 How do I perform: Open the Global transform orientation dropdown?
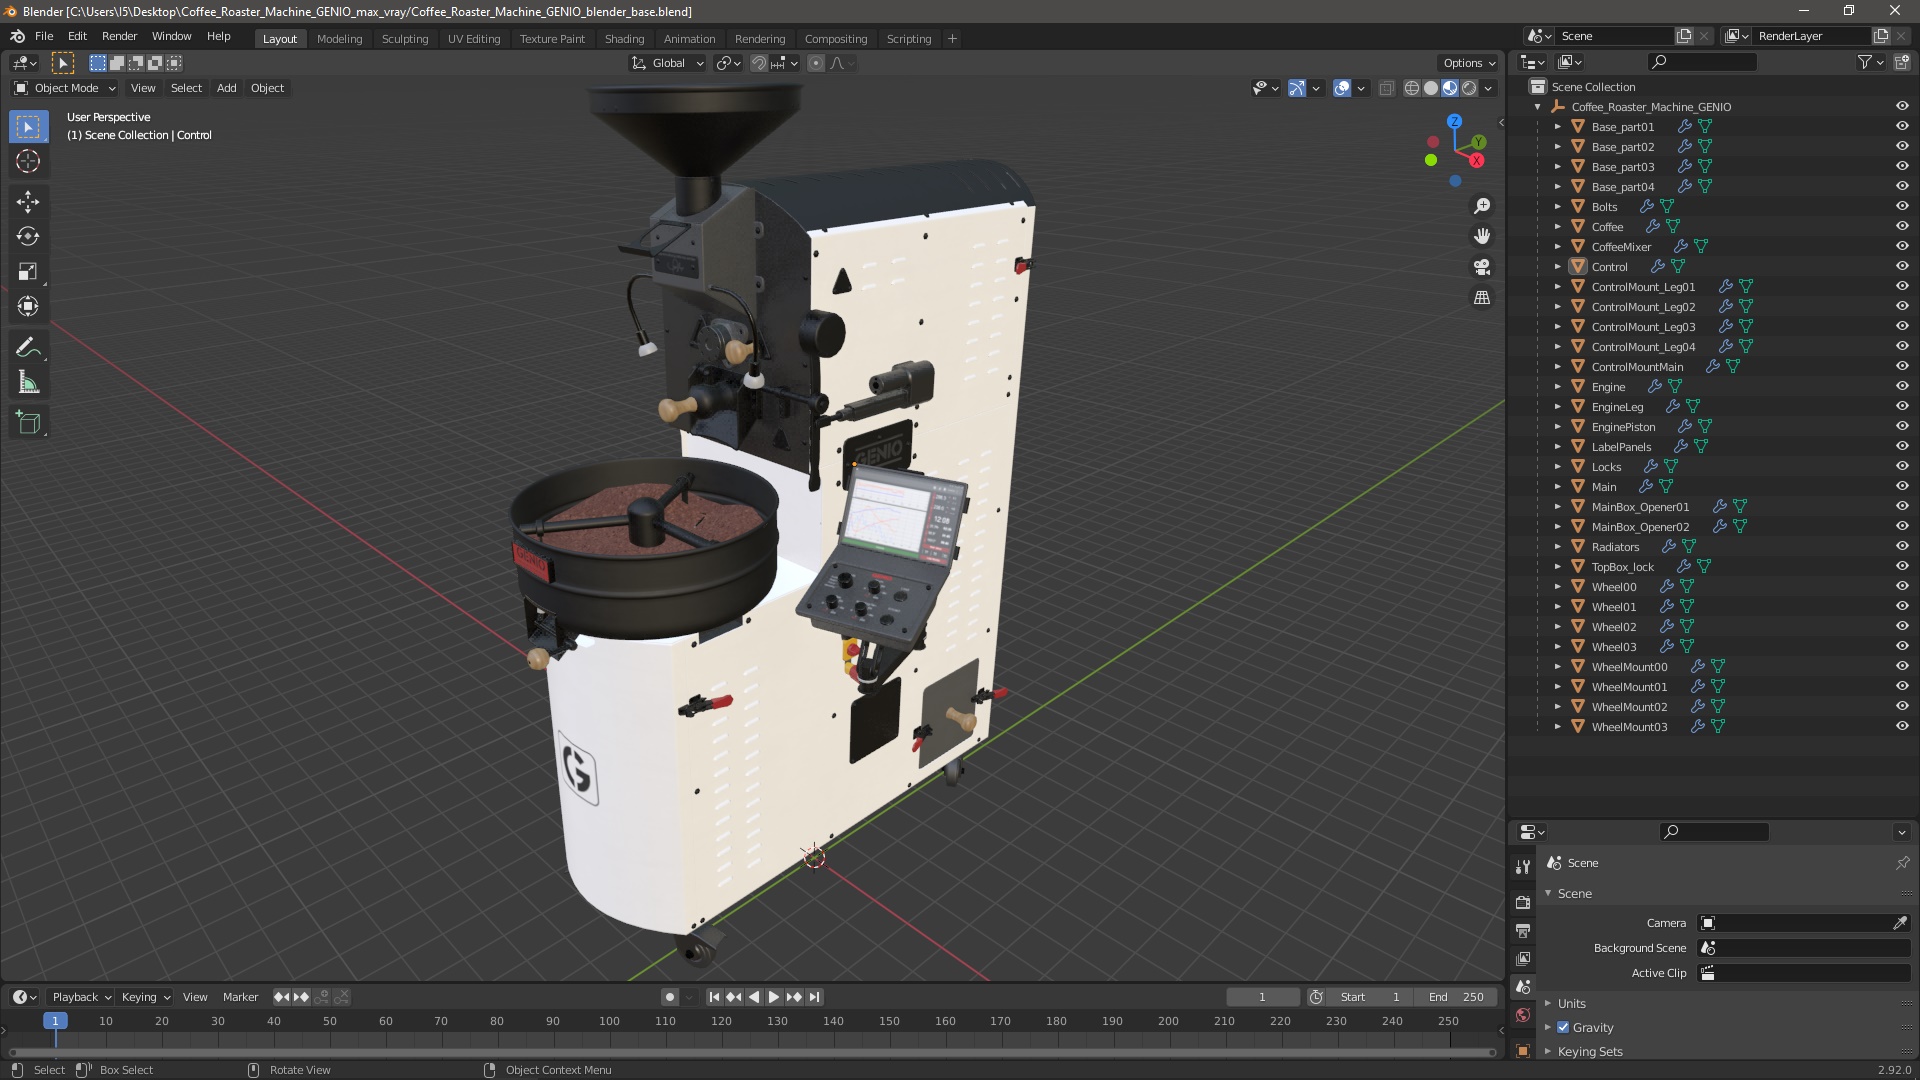[x=668, y=63]
